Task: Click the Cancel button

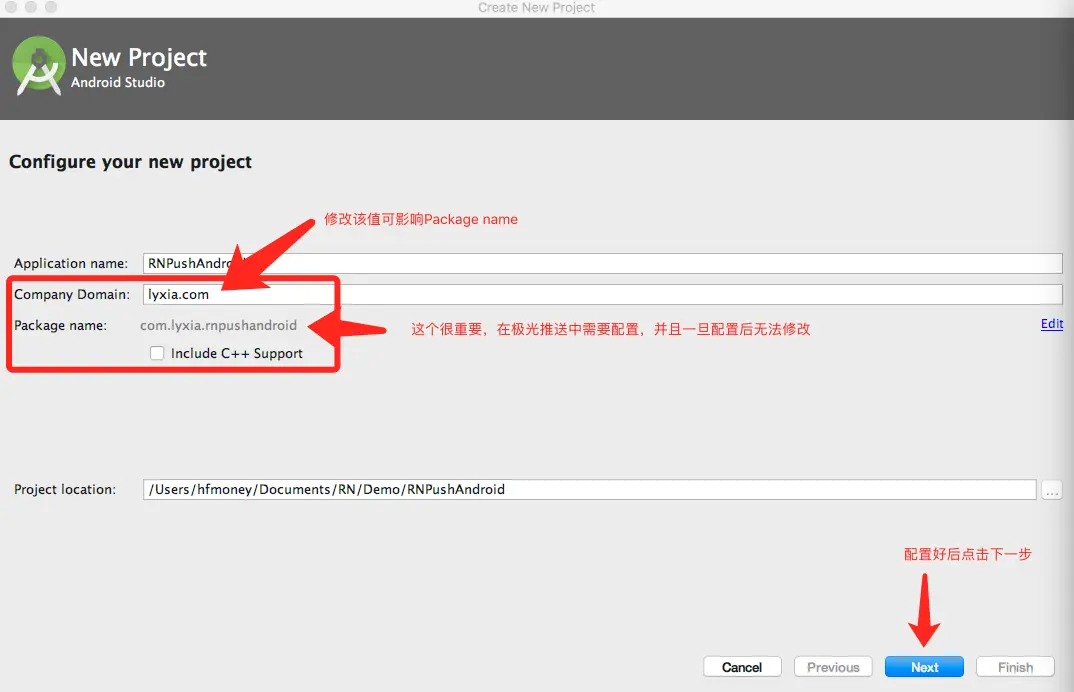Action: [742, 667]
